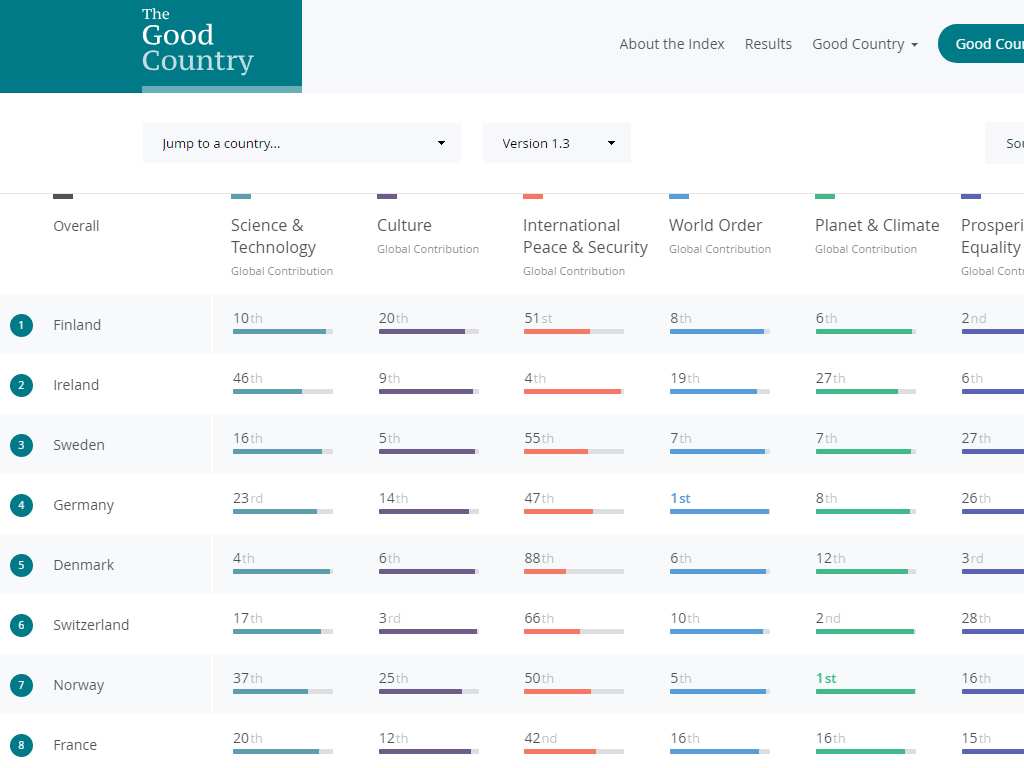Select the Germany country name

coord(84,505)
